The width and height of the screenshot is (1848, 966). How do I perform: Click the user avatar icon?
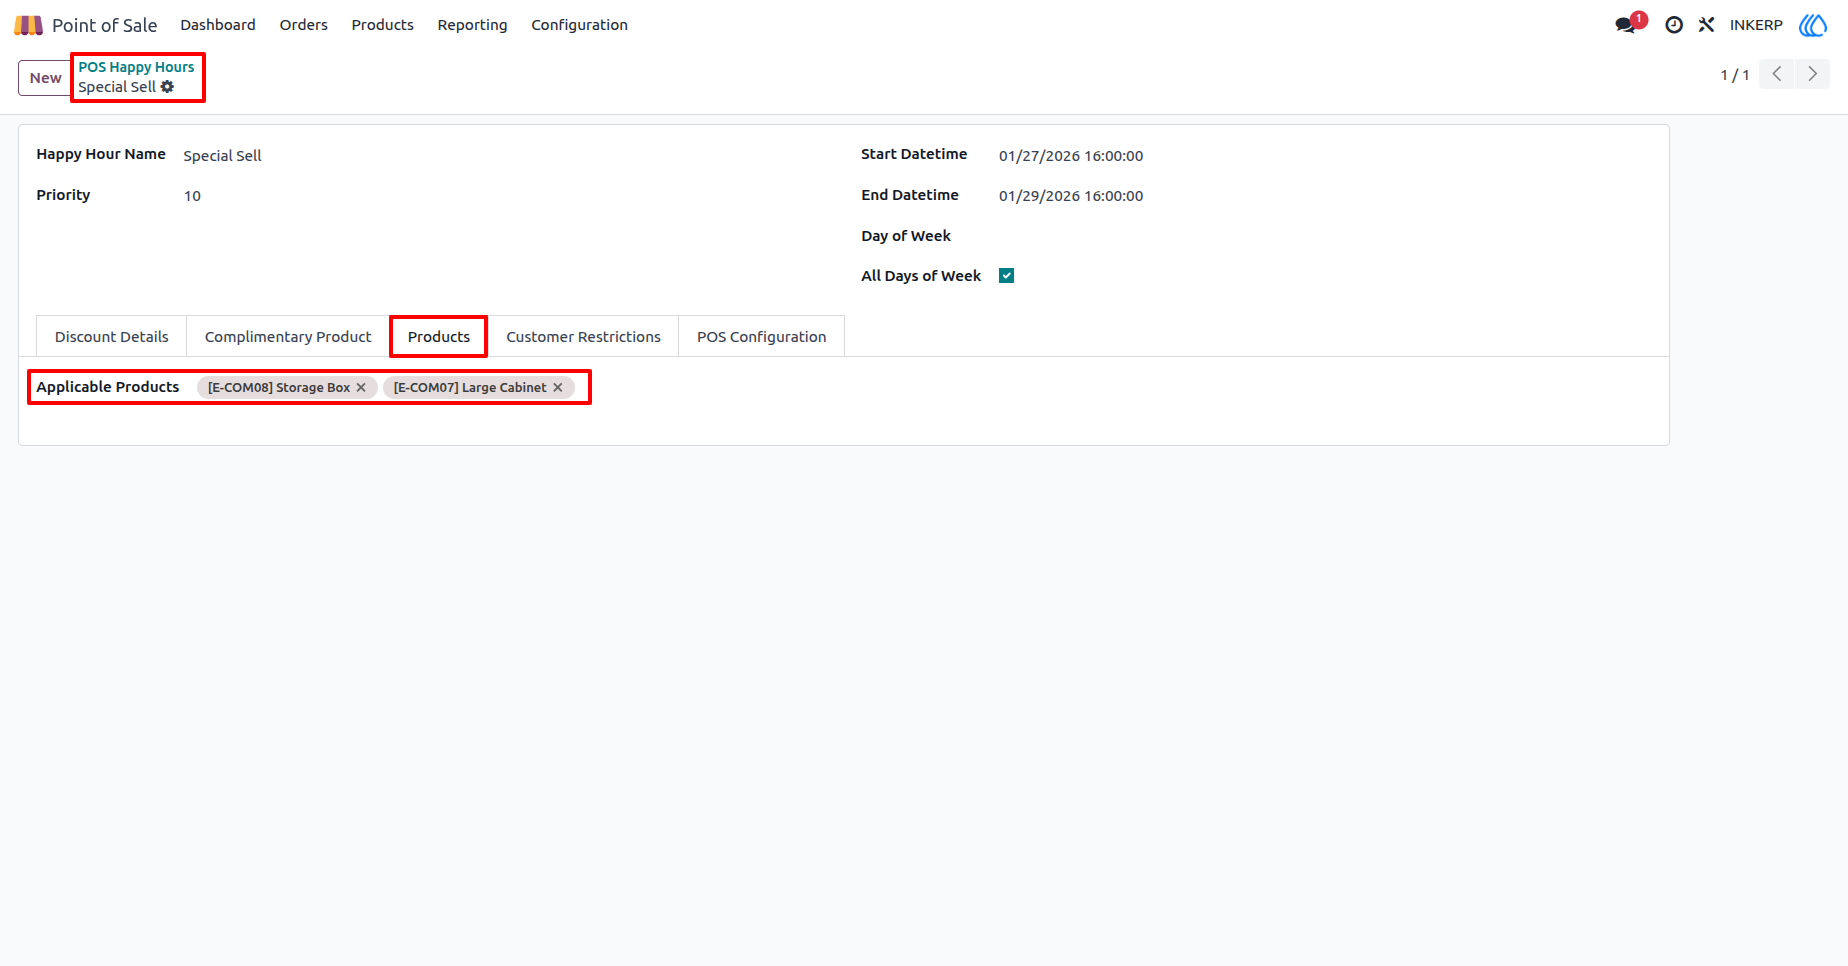[1813, 25]
